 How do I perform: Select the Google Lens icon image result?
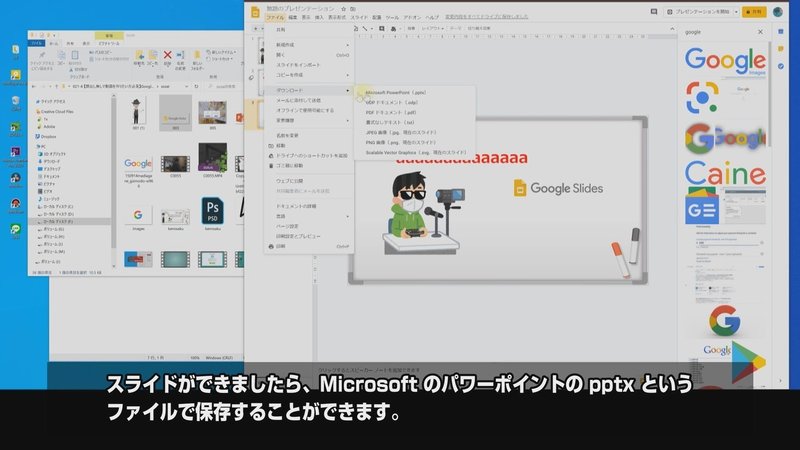(x=702, y=97)
